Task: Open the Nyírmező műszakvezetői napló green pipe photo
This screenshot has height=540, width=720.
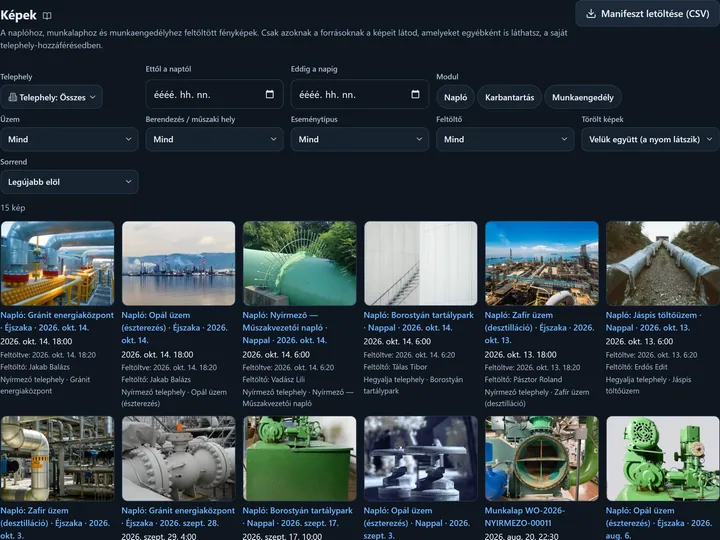Action: click(x=299, y=264)
